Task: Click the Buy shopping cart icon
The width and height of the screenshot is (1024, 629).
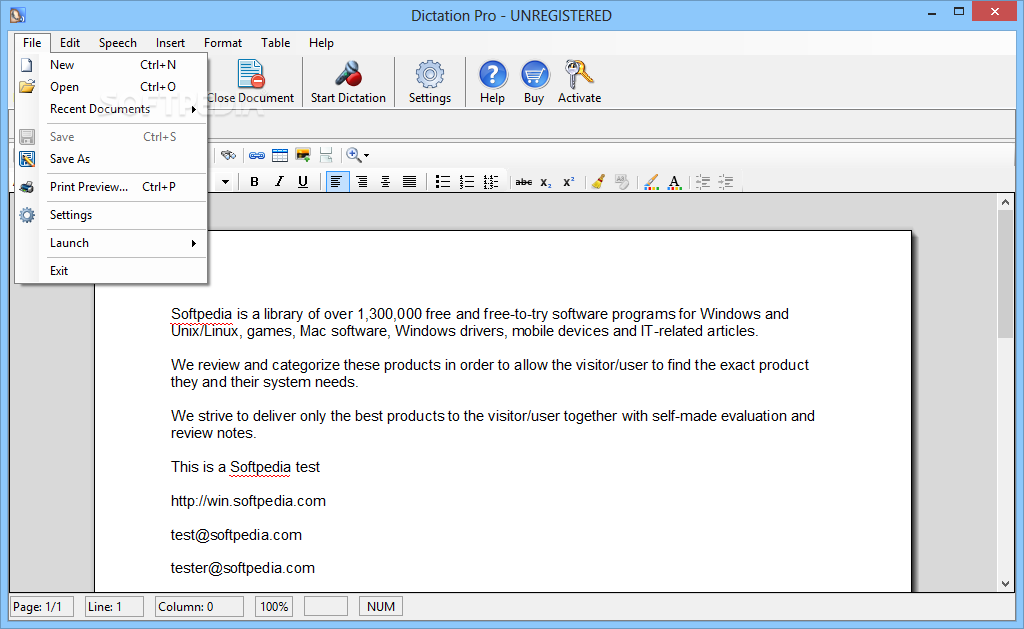Action: click(x=534, y=74)
